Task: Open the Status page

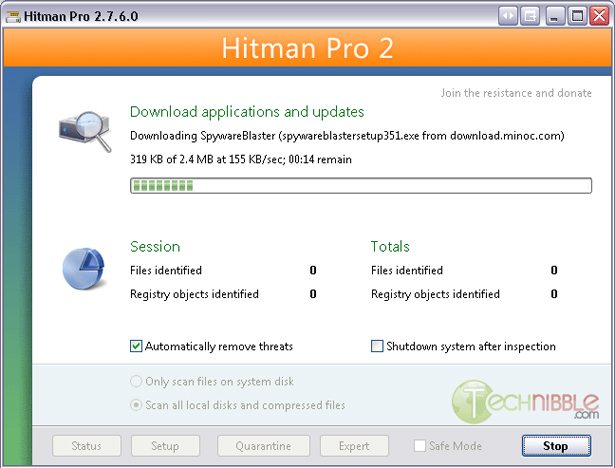Action: pos(86,446)
